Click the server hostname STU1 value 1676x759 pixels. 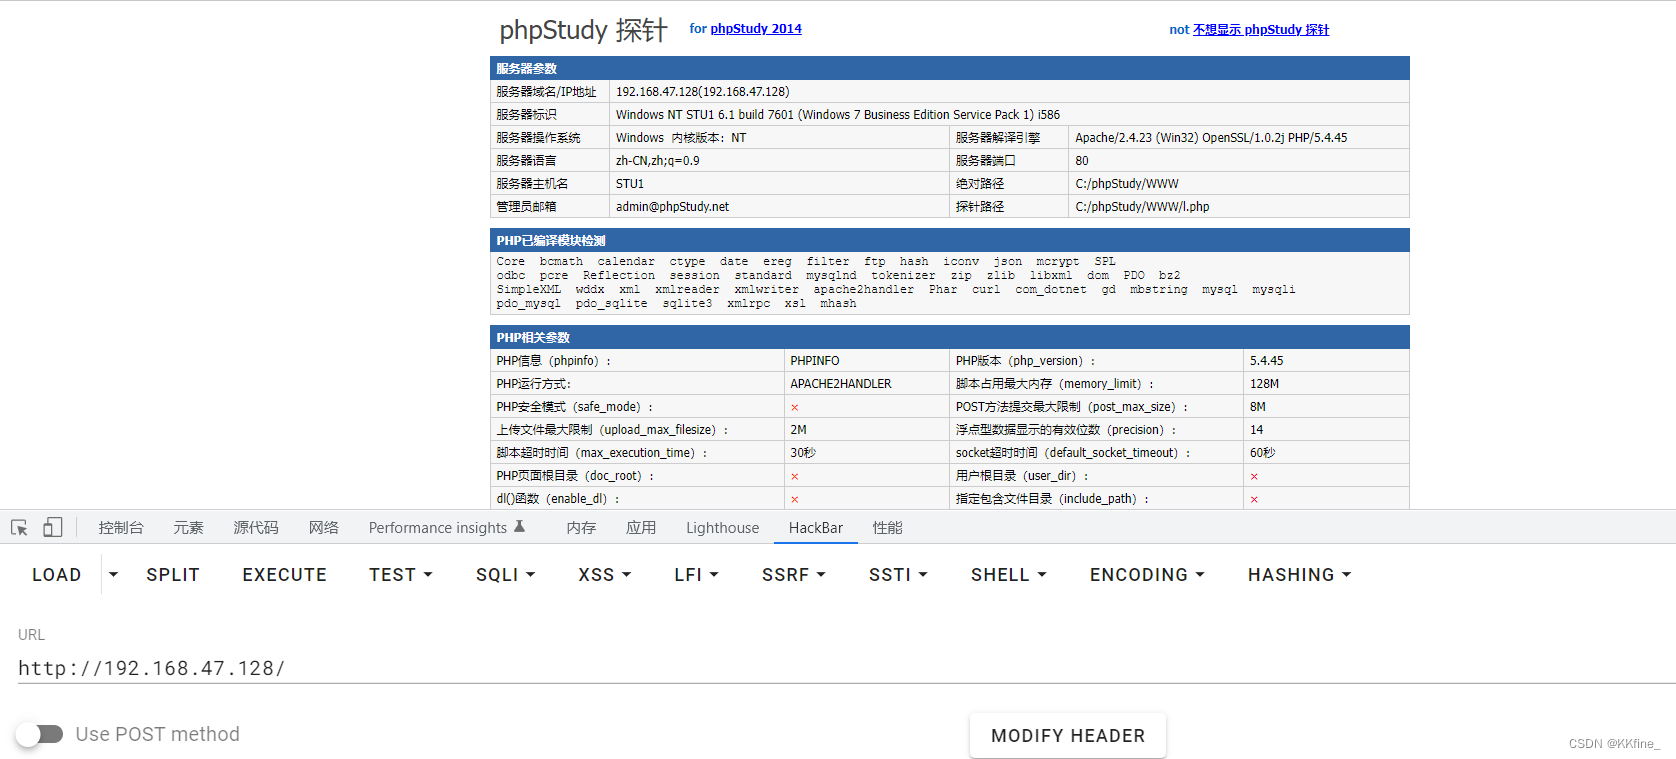click(630, 183)
